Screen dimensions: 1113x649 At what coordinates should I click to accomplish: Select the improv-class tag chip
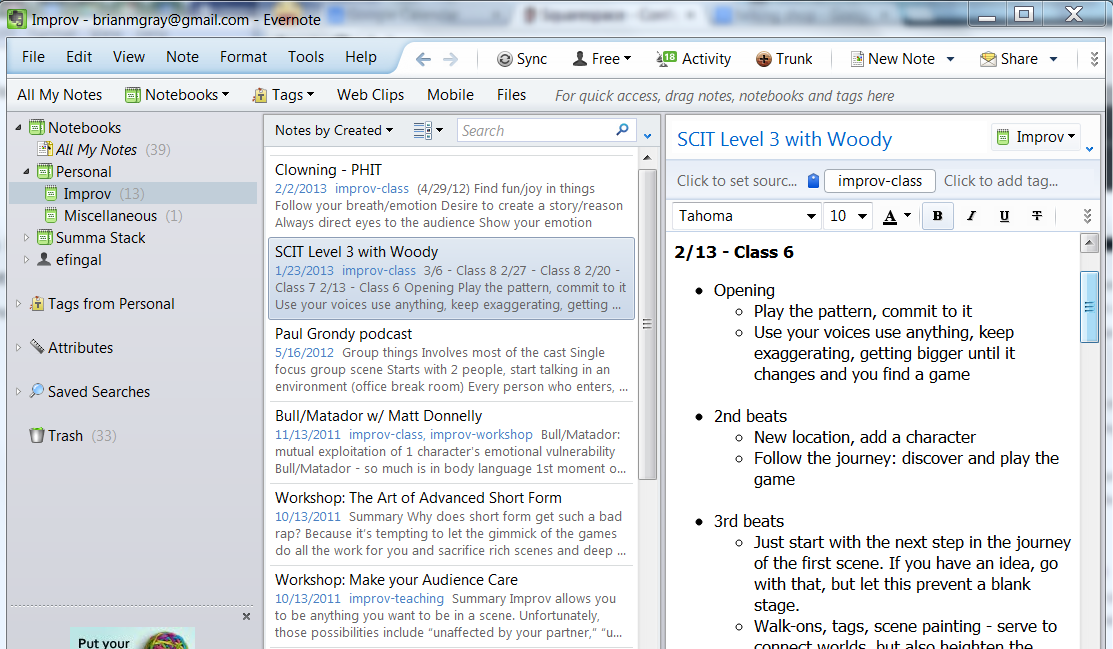point(879,181)
